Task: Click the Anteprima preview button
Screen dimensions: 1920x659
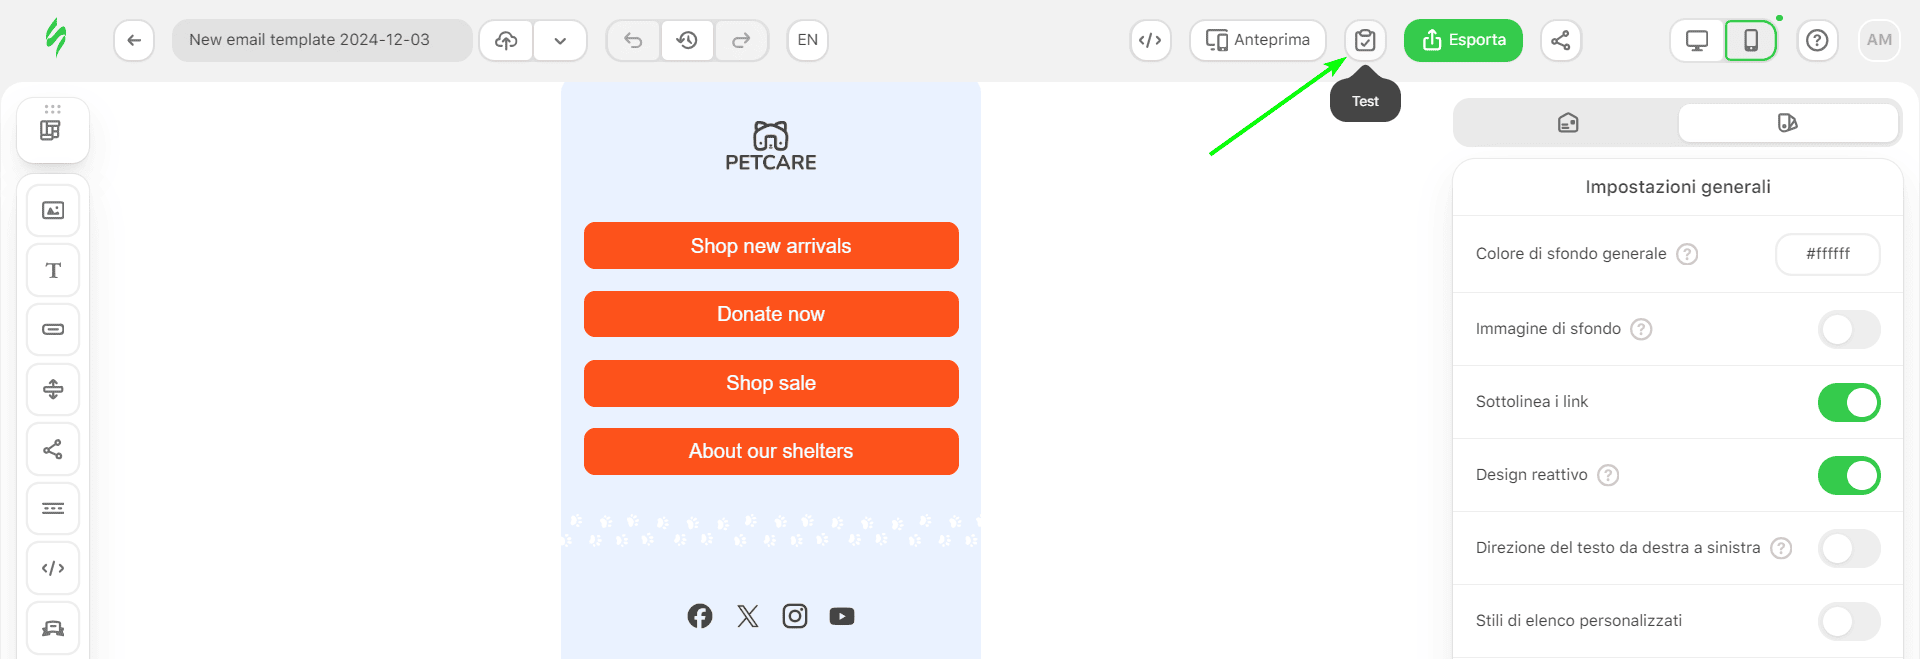Action: pos(1257,41)
